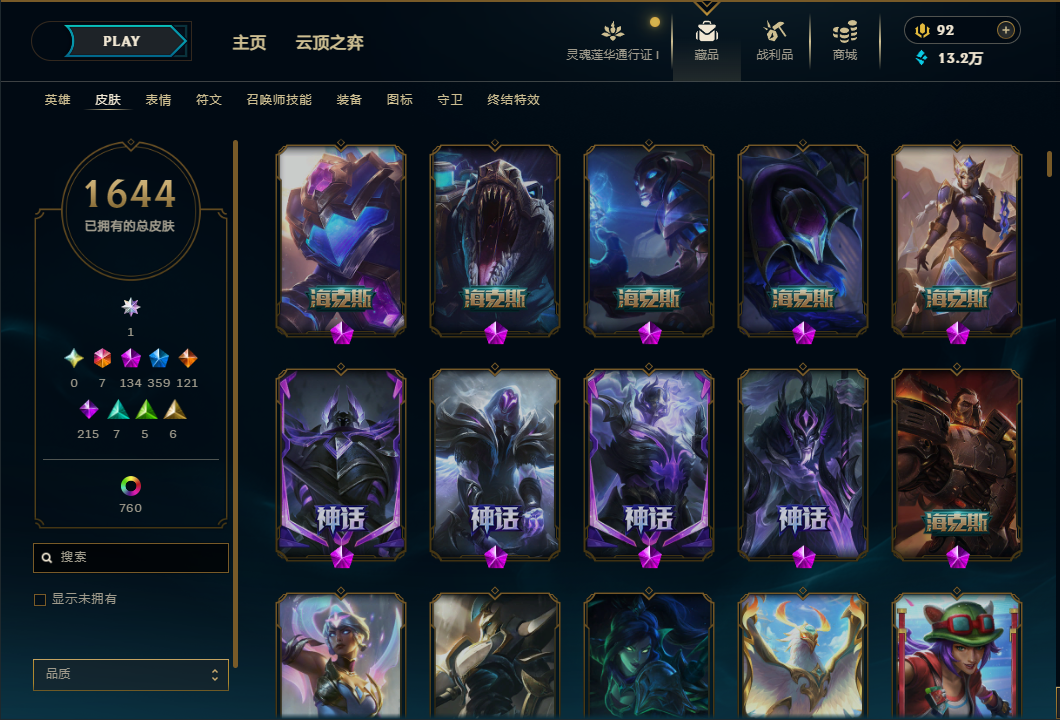Go to 主页 home page
This screenshot has width=1060, height=720.
click(249, 43)
